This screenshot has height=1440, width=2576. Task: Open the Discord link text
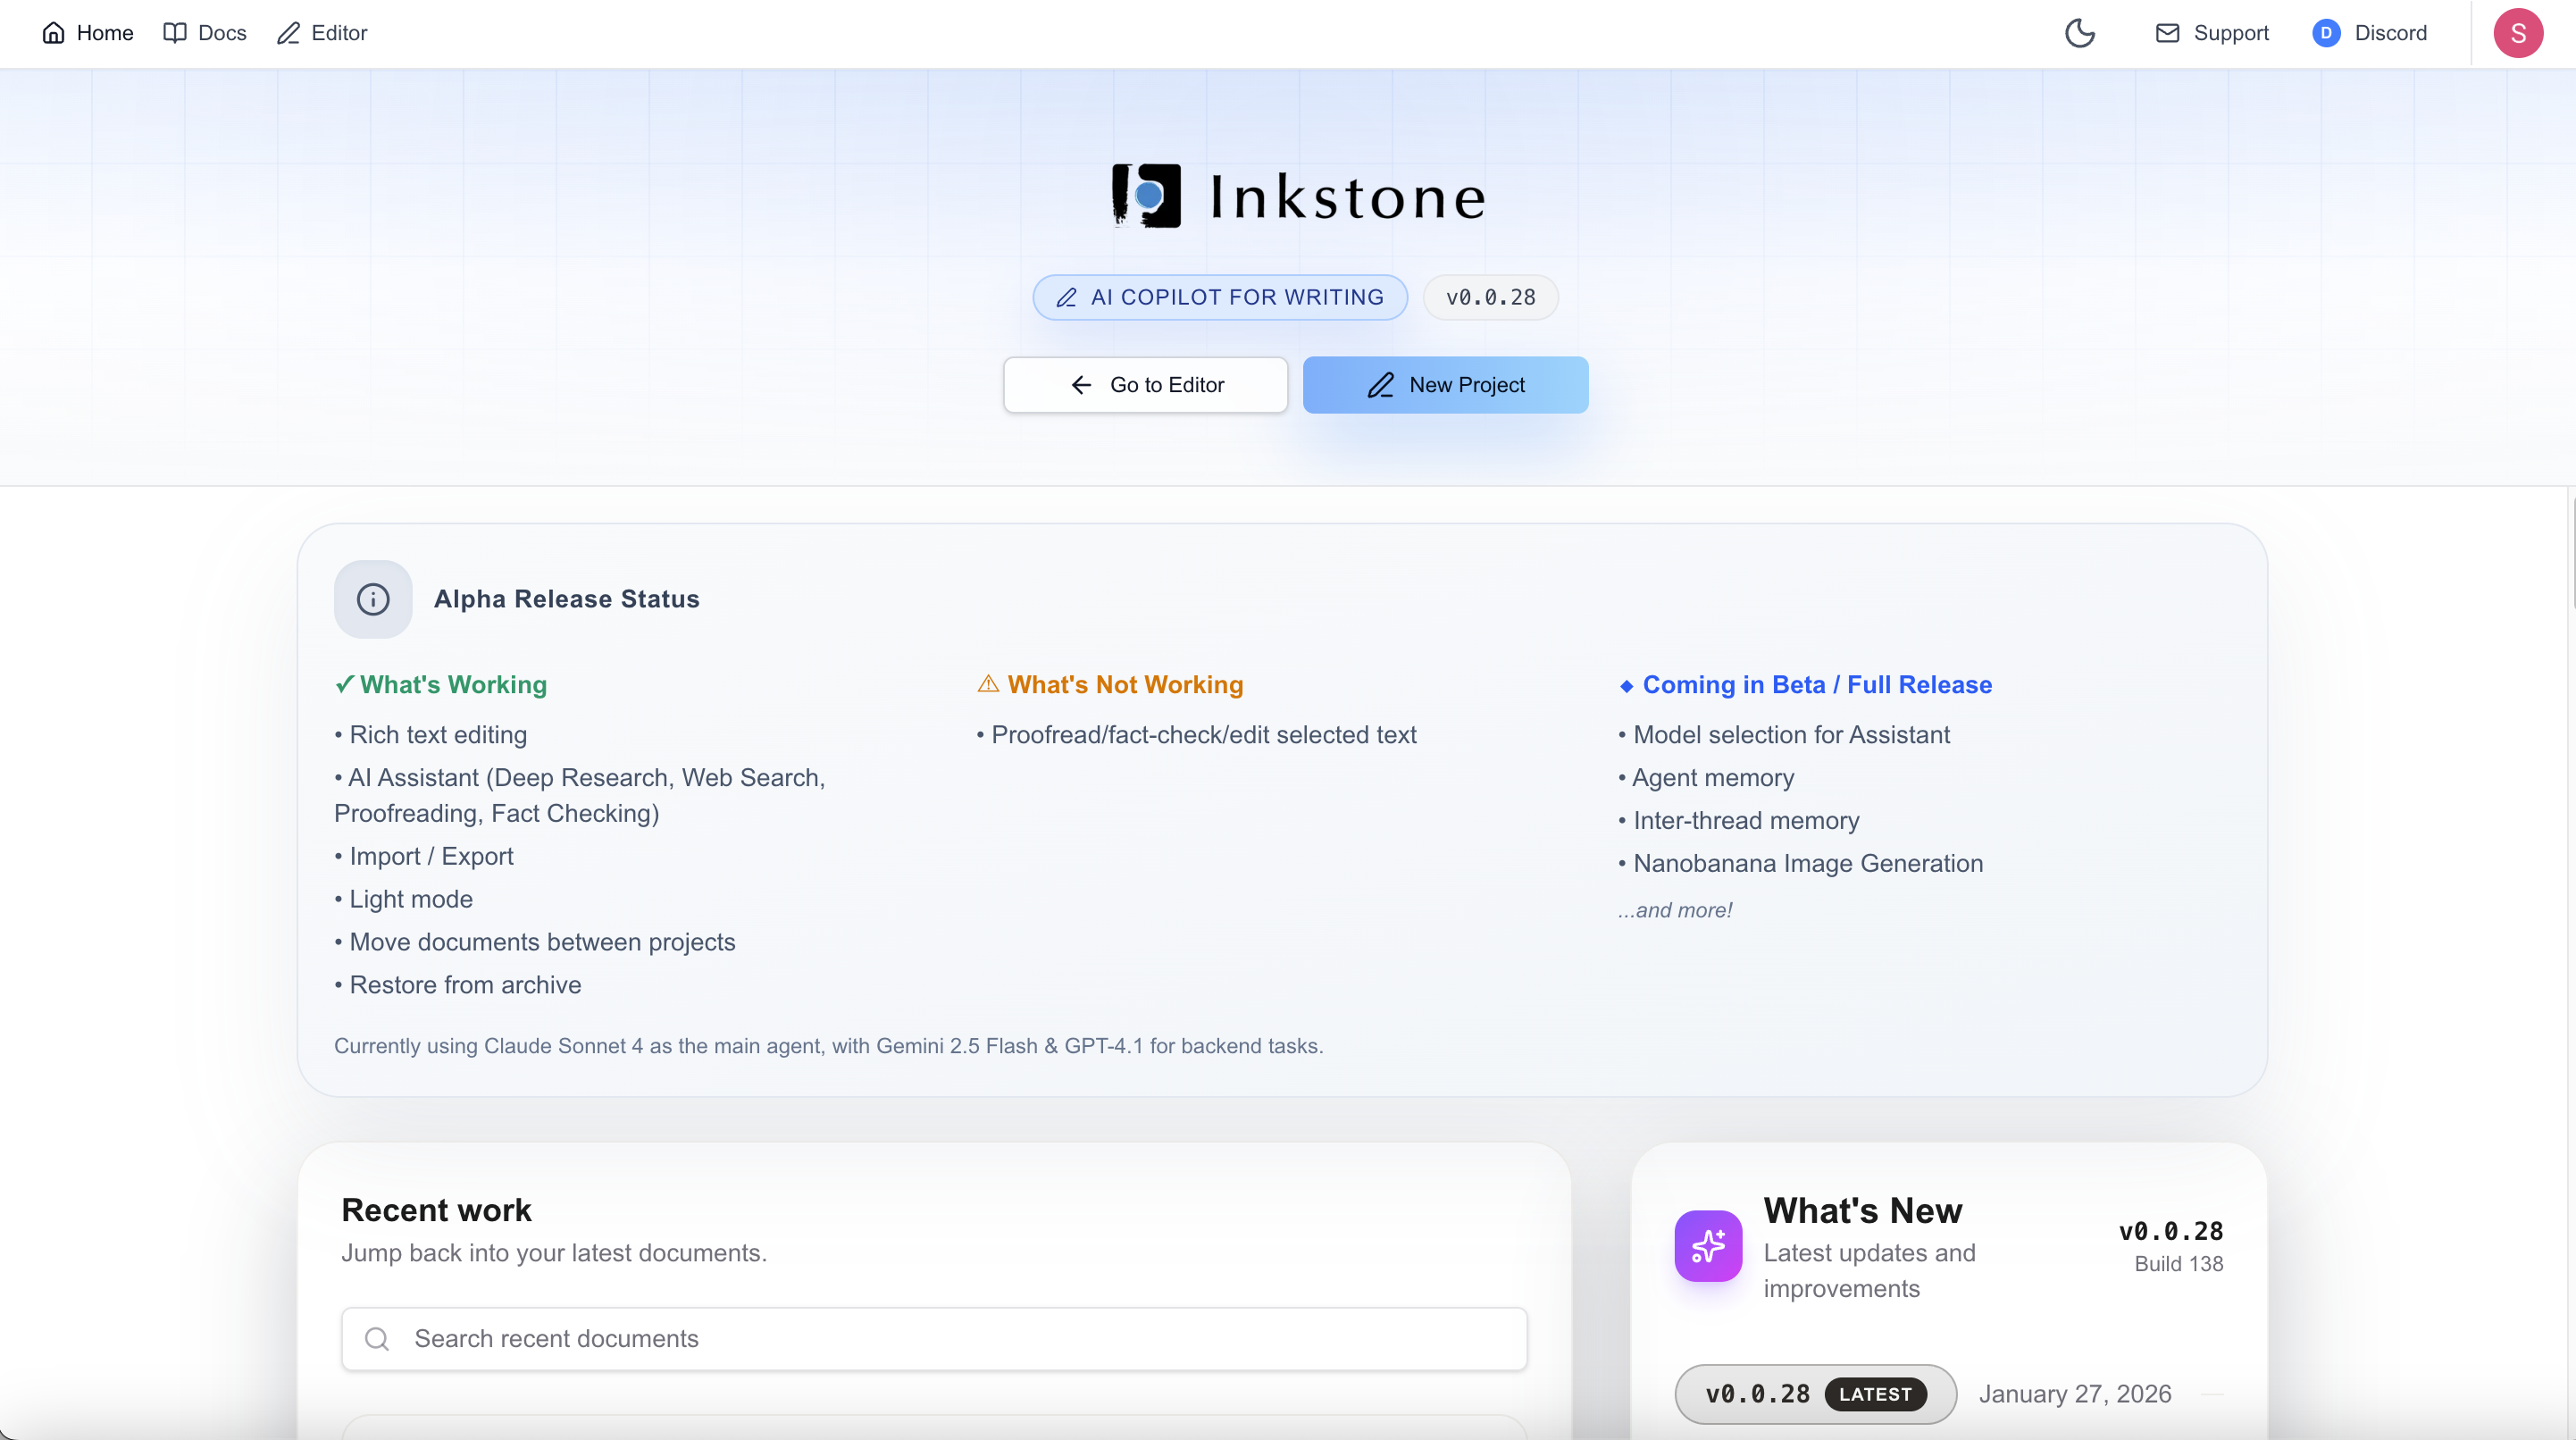pos(2390,33)
